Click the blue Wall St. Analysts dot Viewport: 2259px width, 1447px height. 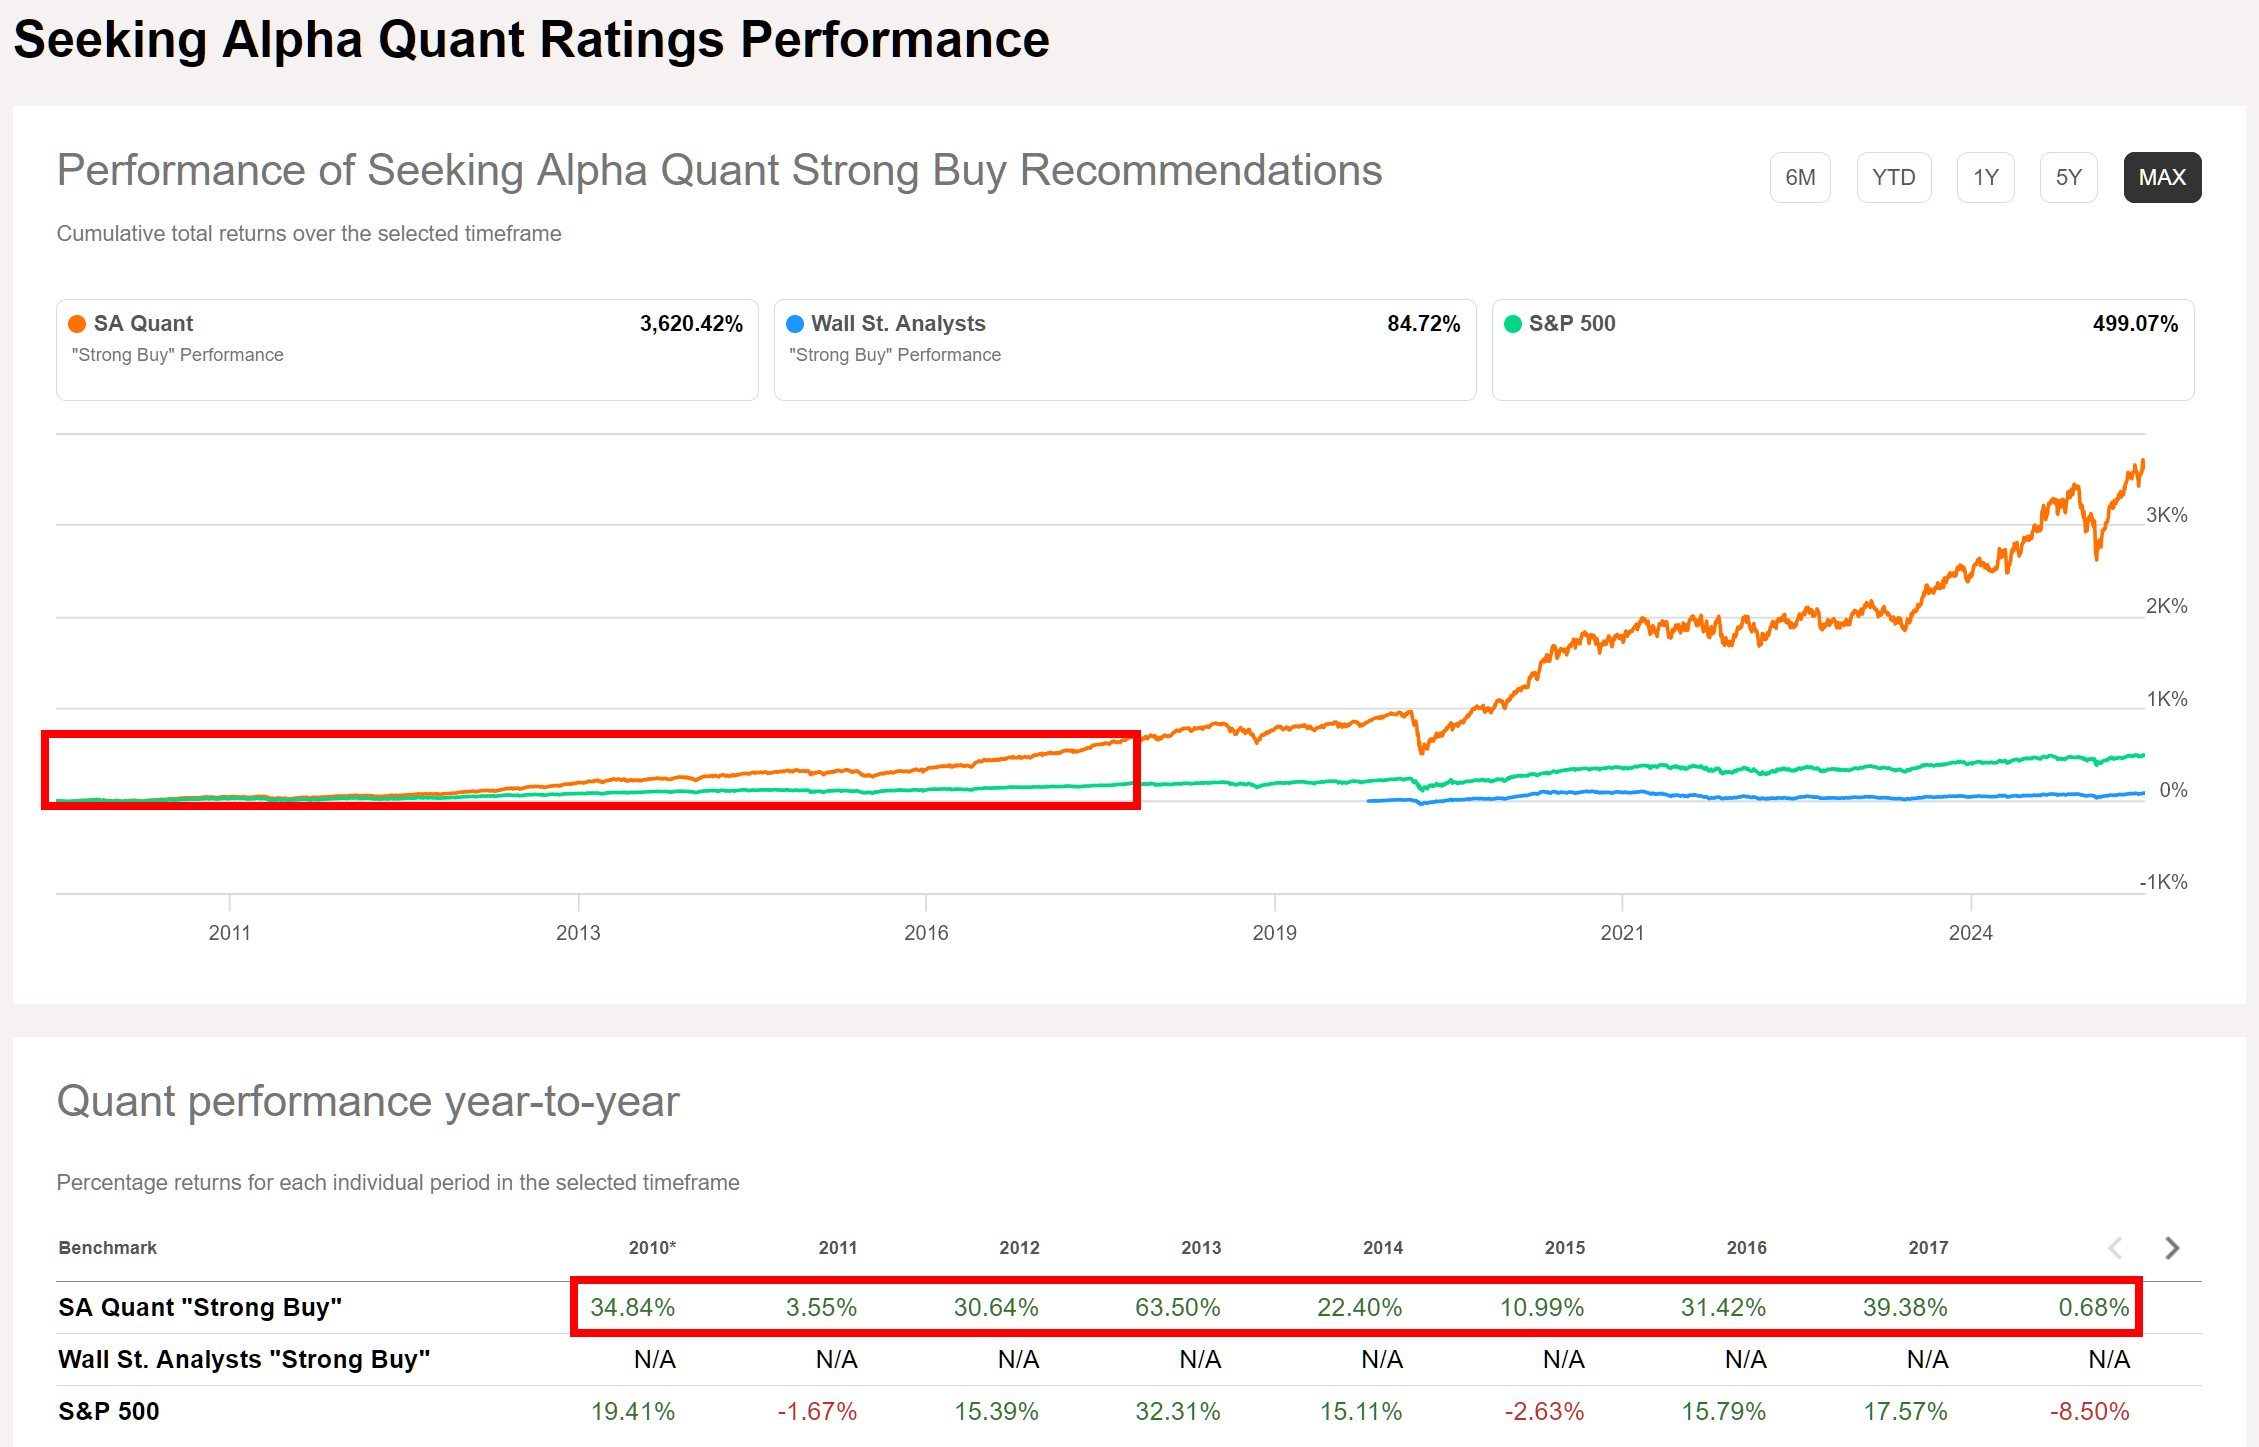pyautogui.click(x=795, y=324)
